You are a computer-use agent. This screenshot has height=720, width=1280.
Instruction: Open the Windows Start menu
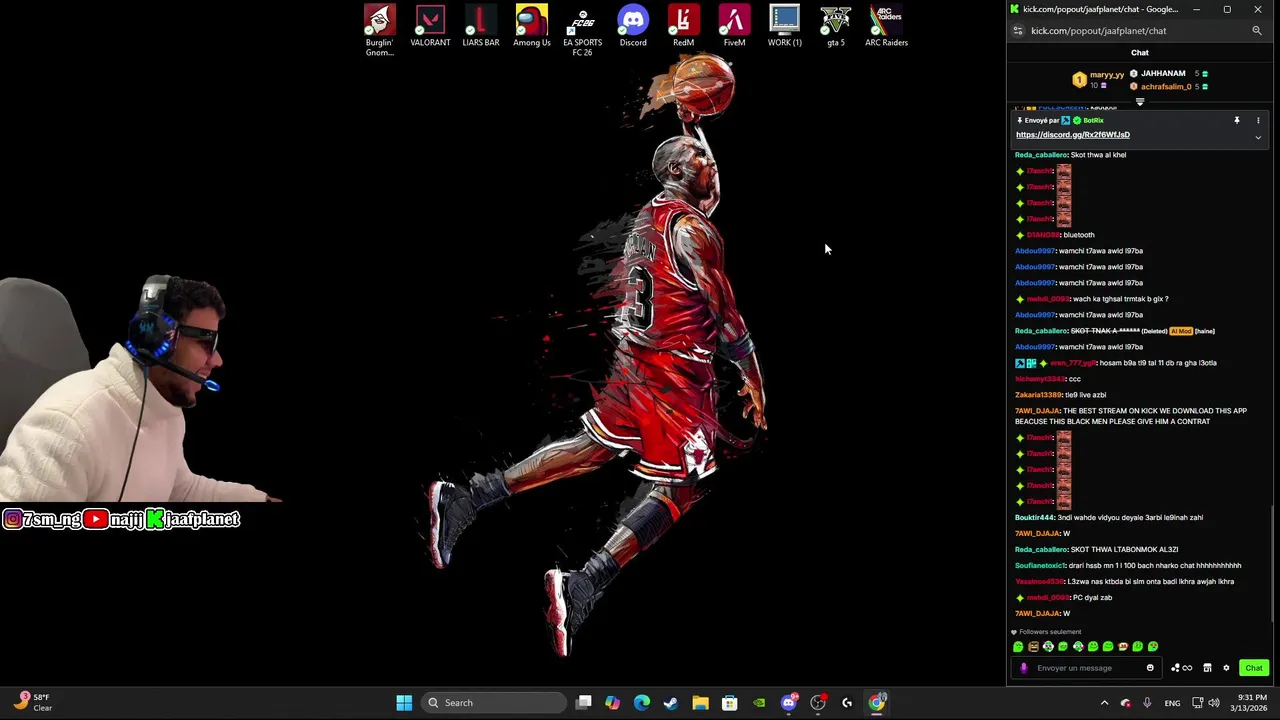[404, 703]
